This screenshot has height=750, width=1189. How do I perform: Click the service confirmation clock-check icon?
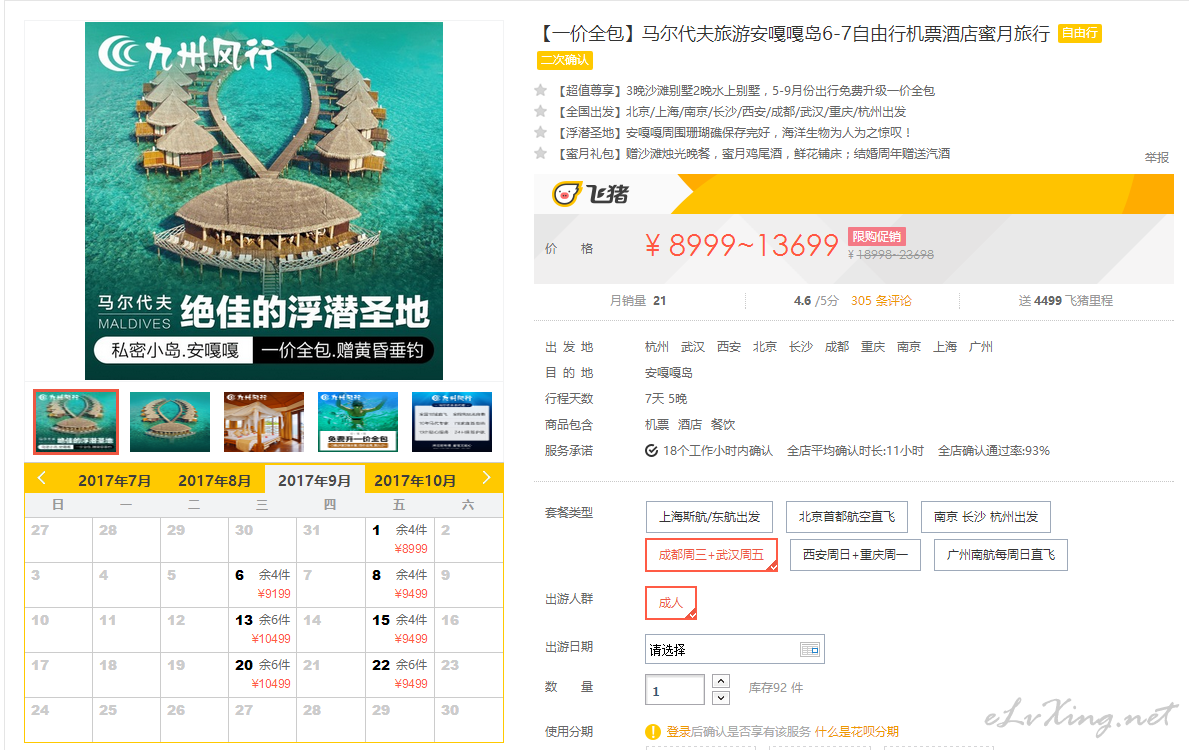click(x=652, y=451)
